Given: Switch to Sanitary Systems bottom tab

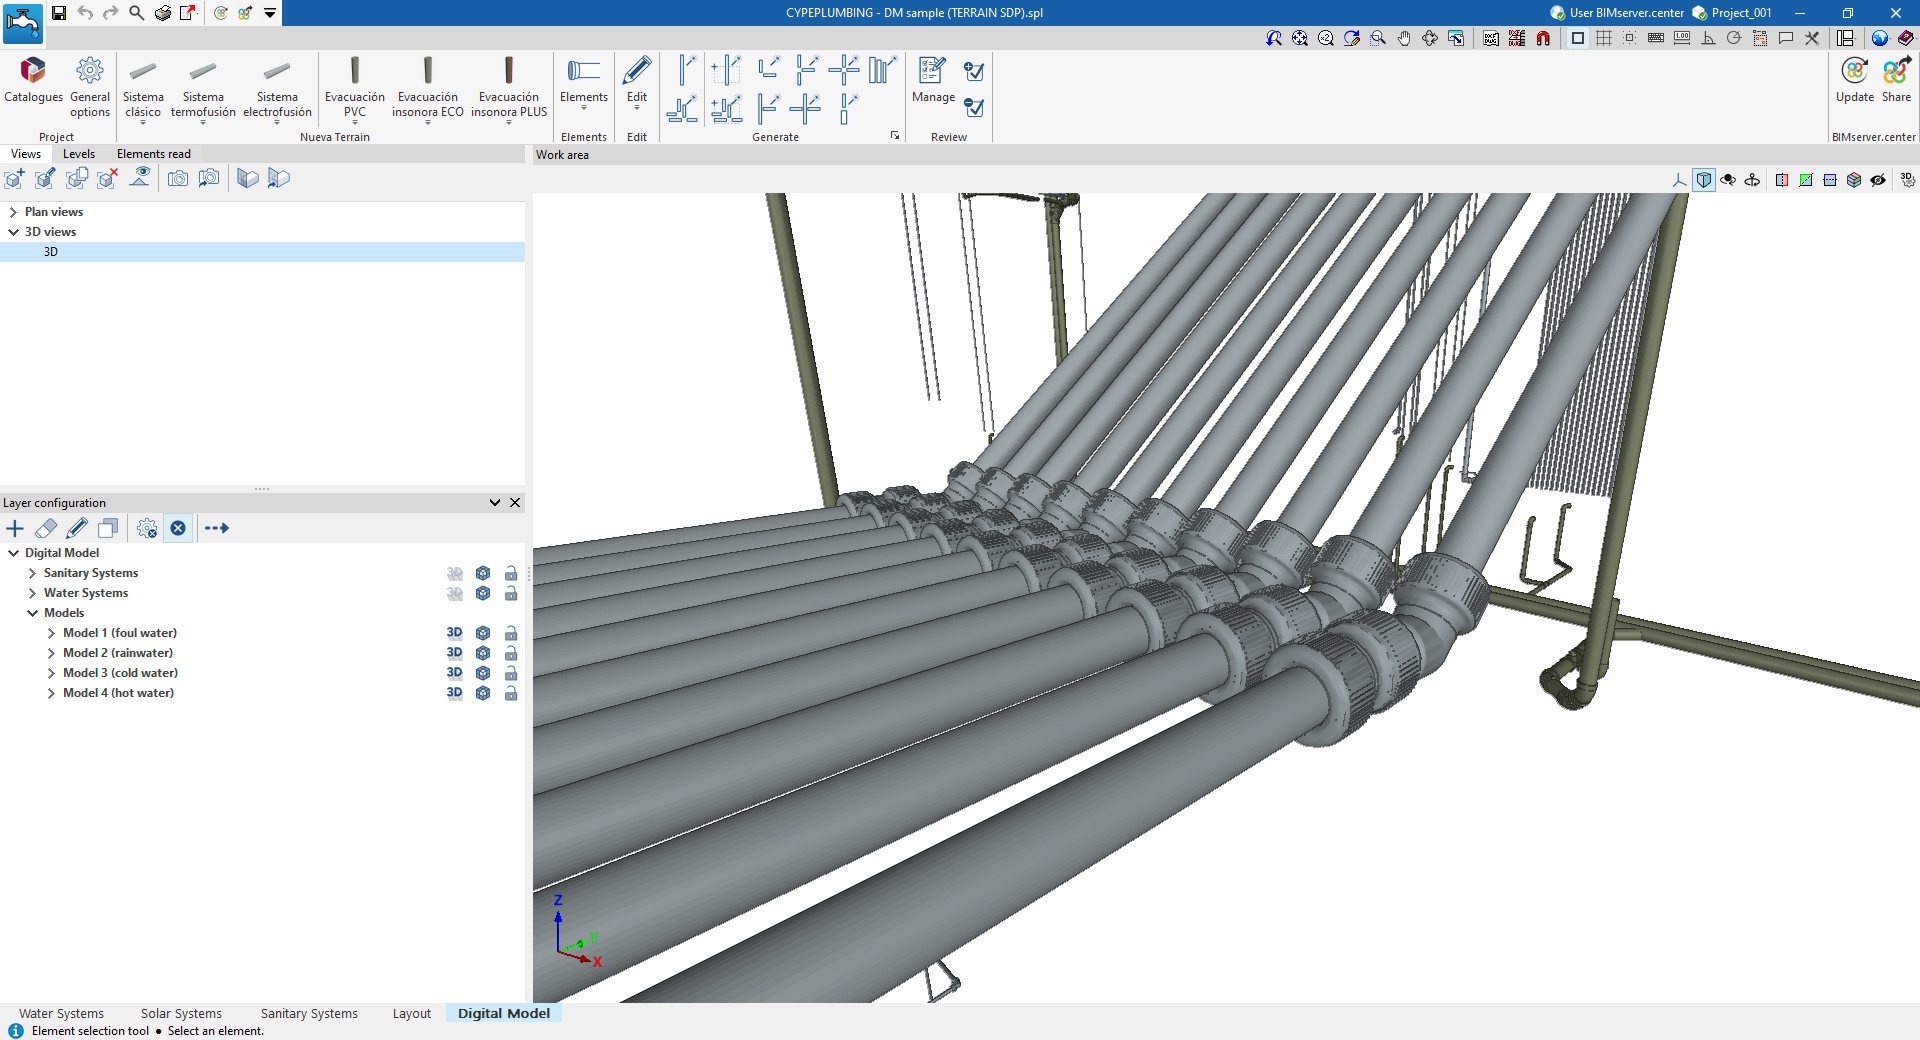Looking at the screenshot, I should 309,1013.
